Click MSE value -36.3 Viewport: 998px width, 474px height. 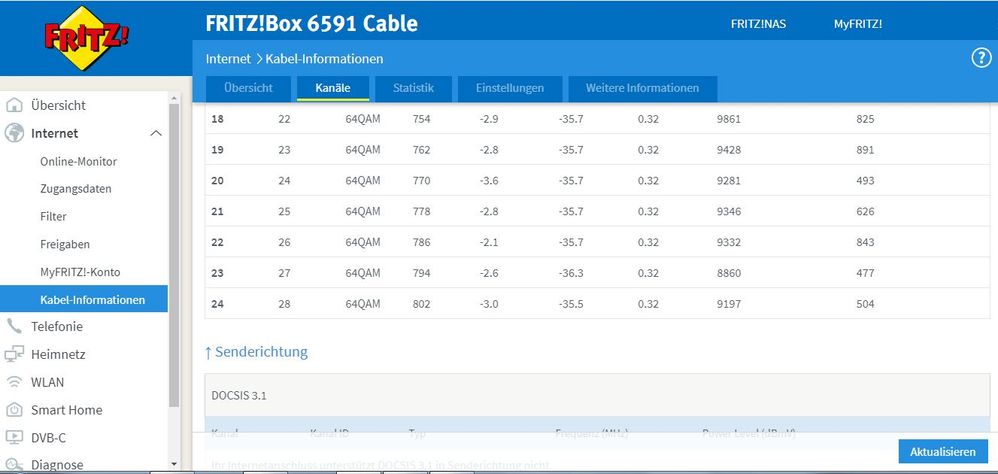[x=571, y=273]
